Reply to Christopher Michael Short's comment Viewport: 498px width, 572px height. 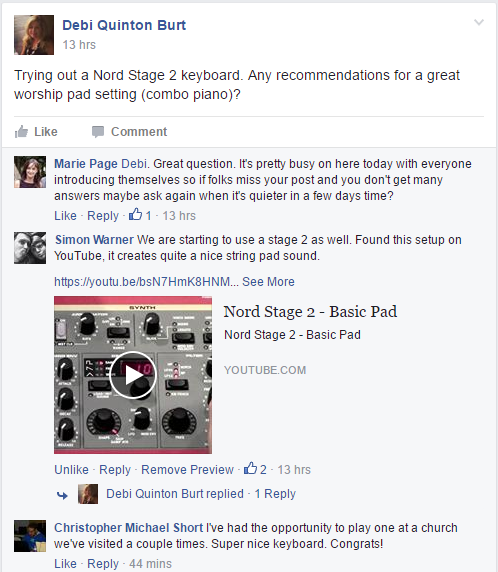[x=103, y=564]
